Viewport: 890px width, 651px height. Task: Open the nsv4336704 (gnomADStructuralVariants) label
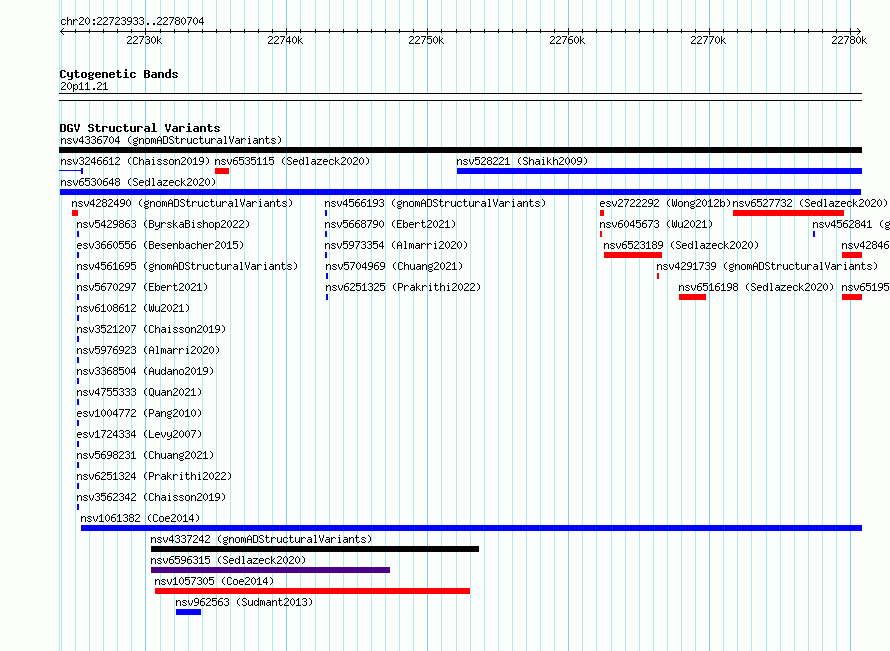[171, 140]
